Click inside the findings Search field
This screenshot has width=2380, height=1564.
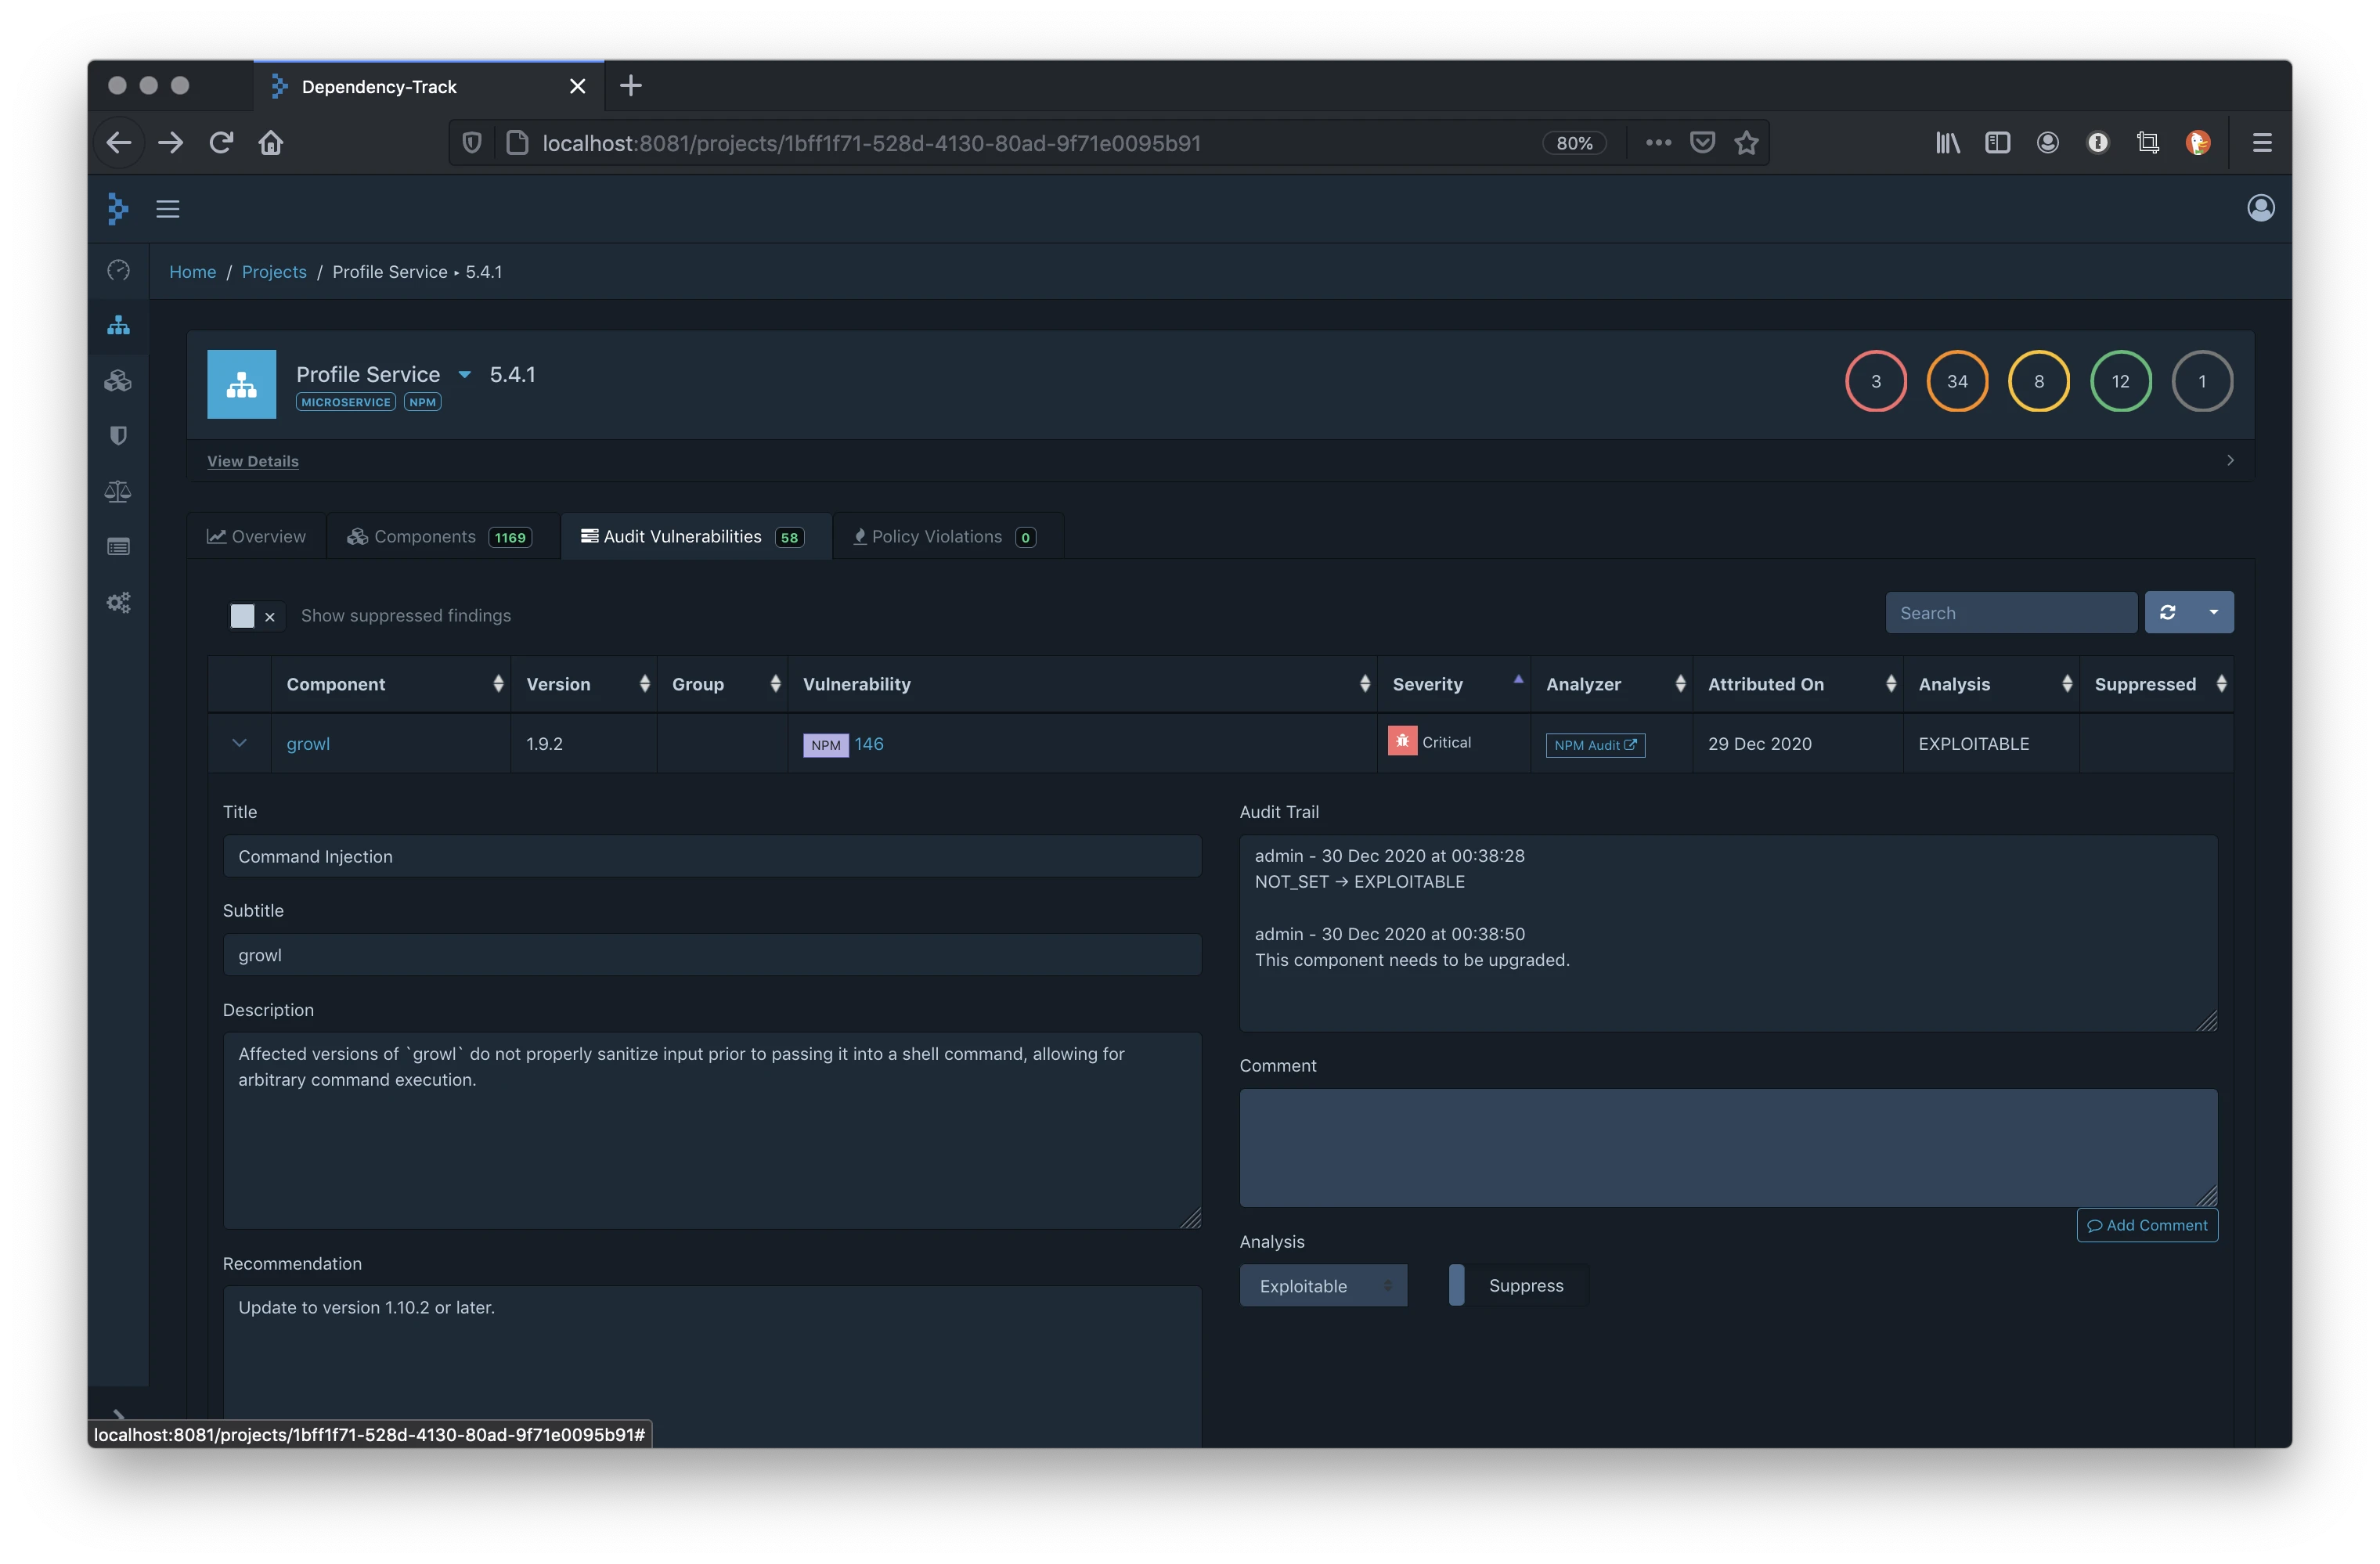[x=2010, y=612]
